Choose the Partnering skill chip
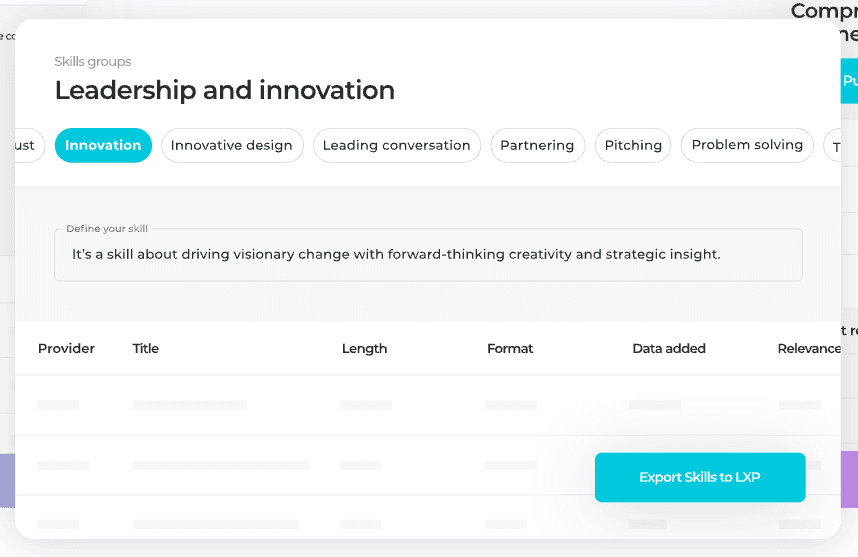The image size is (858, 557). 537,145
